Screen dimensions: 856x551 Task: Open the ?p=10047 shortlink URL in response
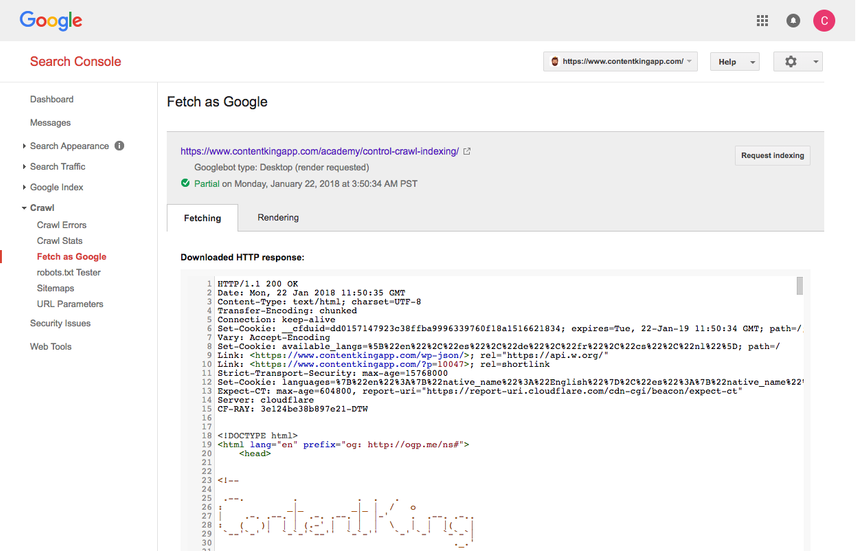click(x=359, y=364)
